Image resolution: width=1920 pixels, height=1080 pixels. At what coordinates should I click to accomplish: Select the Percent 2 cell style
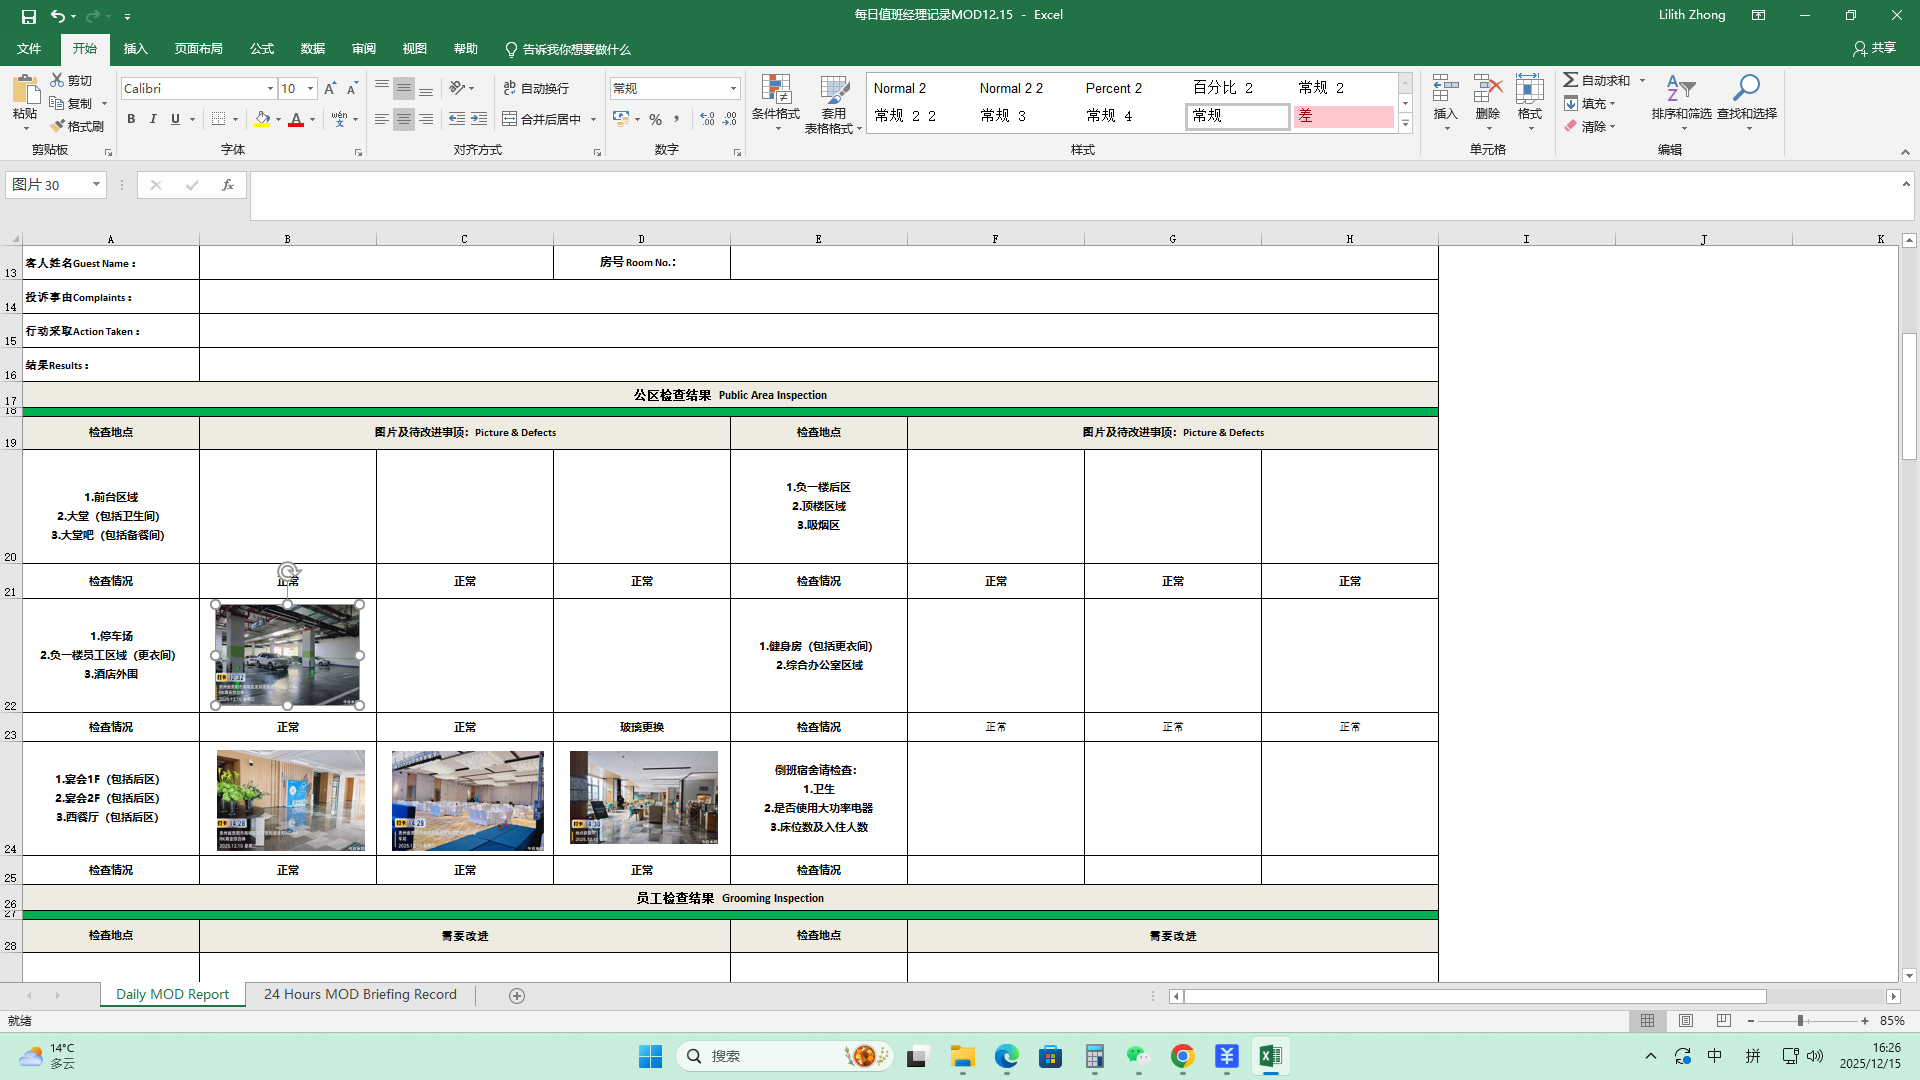1113,89
